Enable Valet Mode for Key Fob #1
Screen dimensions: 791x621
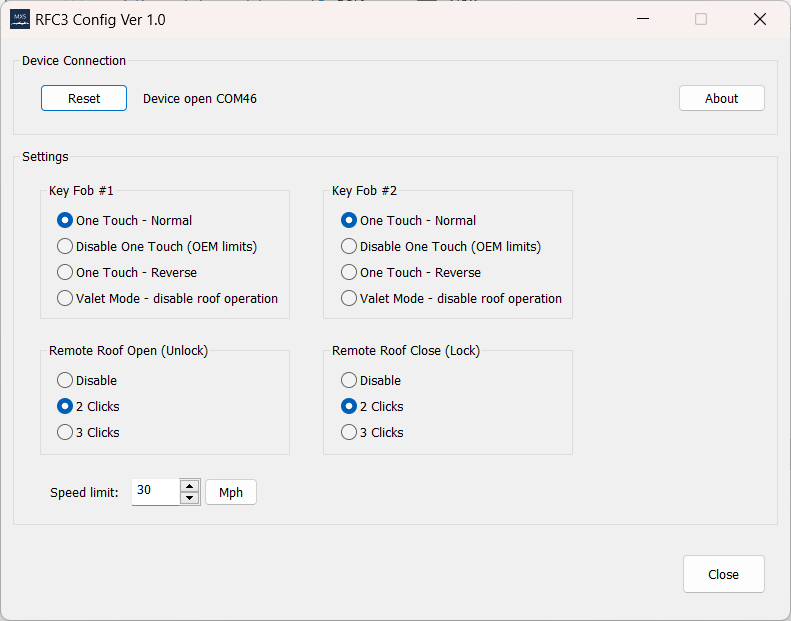pyautogui.click(x=167, y=298)
